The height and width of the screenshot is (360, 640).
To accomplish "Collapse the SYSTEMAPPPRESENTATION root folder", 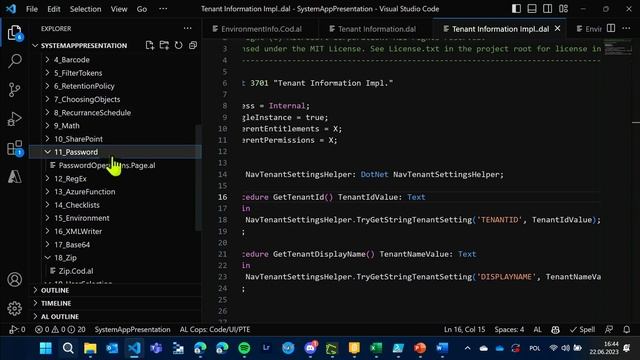I will [x=84, y=45].
